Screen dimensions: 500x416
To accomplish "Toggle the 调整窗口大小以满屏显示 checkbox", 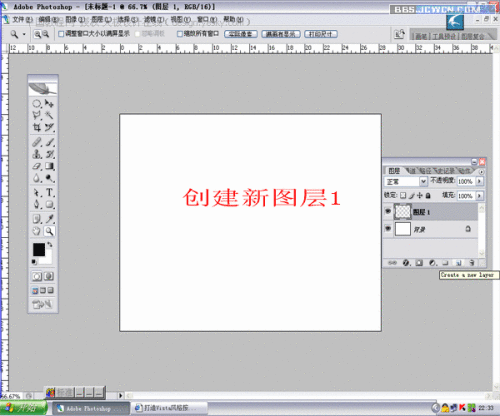I will pos(61,34).
